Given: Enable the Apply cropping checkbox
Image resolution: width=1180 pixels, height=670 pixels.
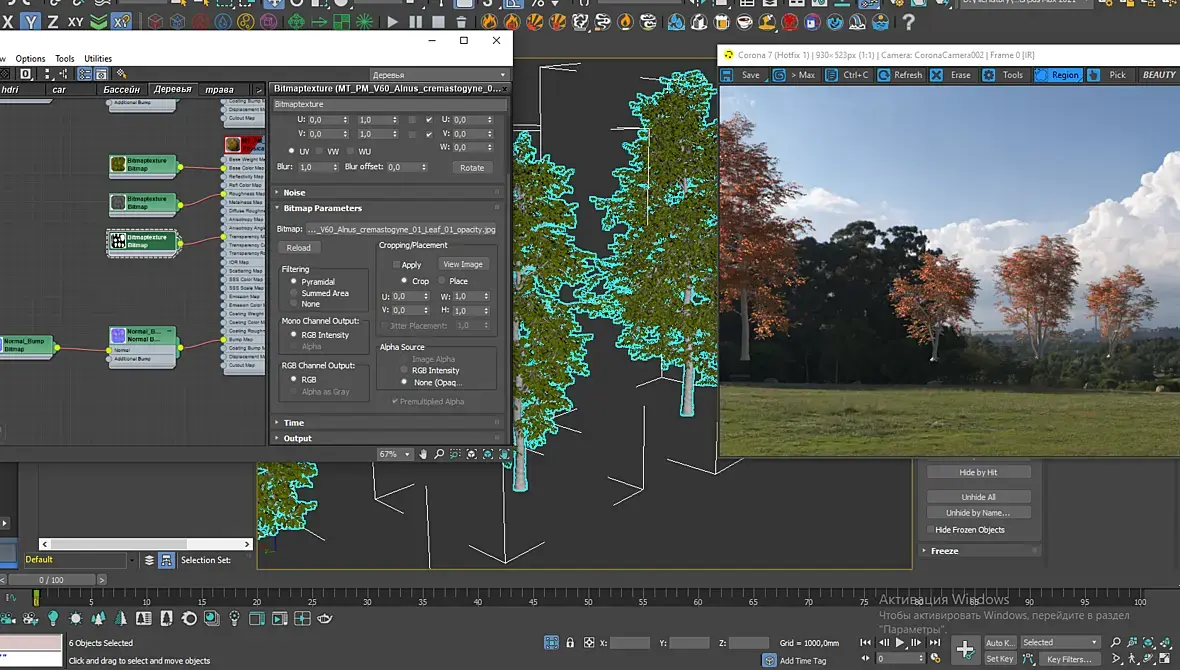Looking at the screenshot, I should point(397,265).
